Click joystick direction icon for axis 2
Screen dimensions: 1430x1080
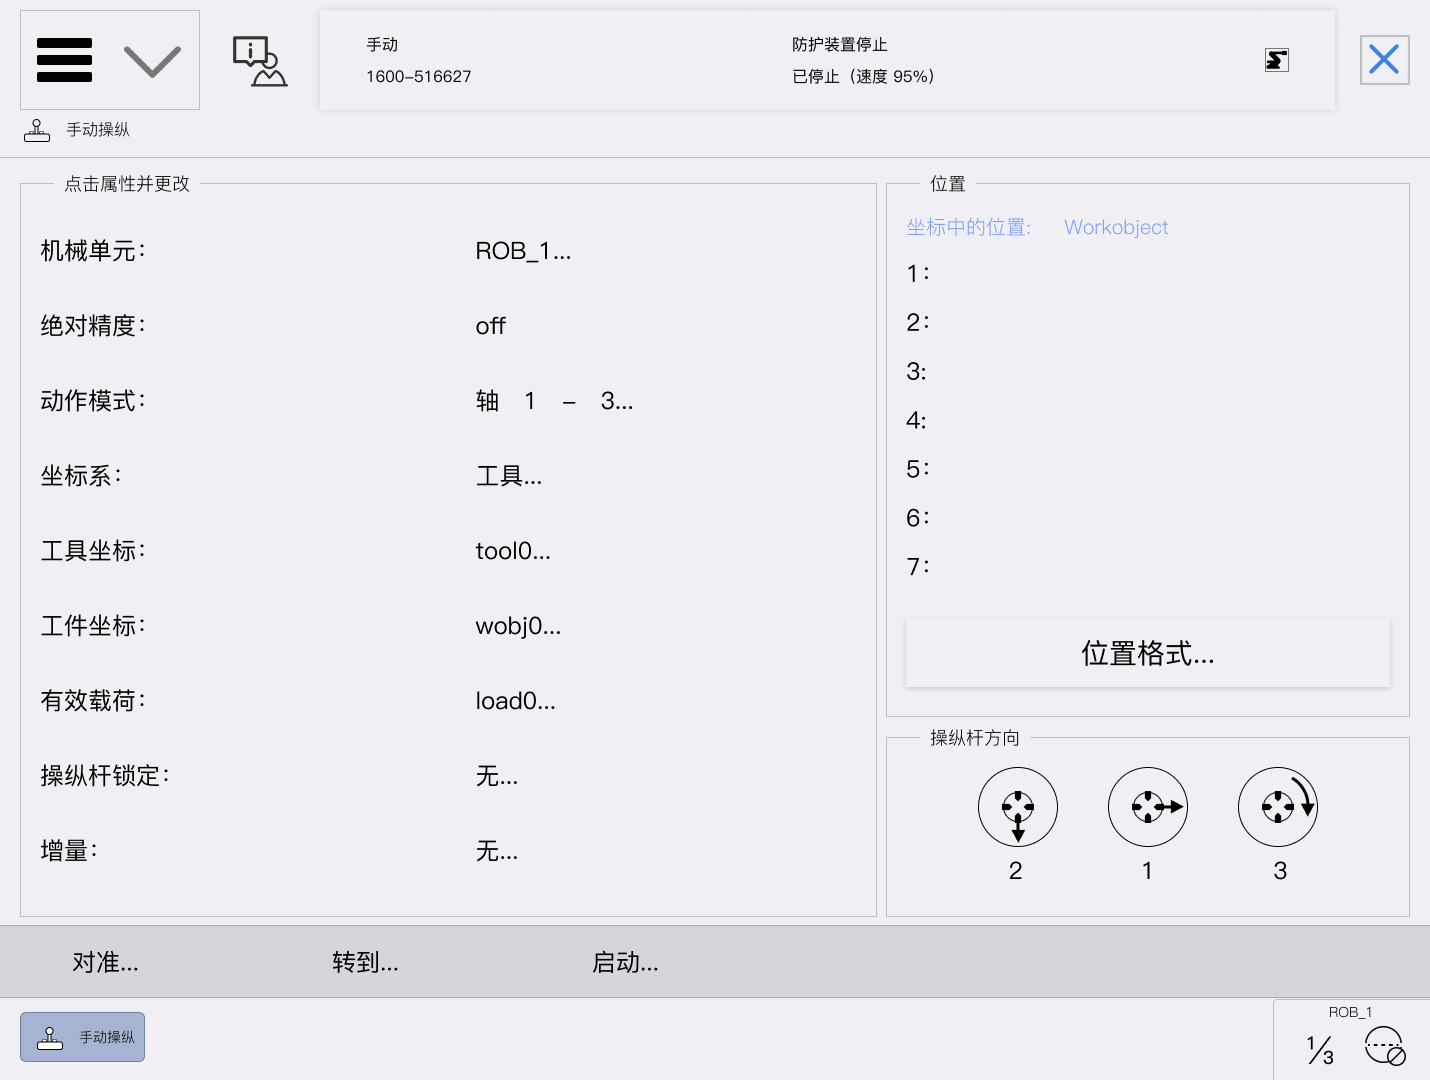click(1017, 808)
